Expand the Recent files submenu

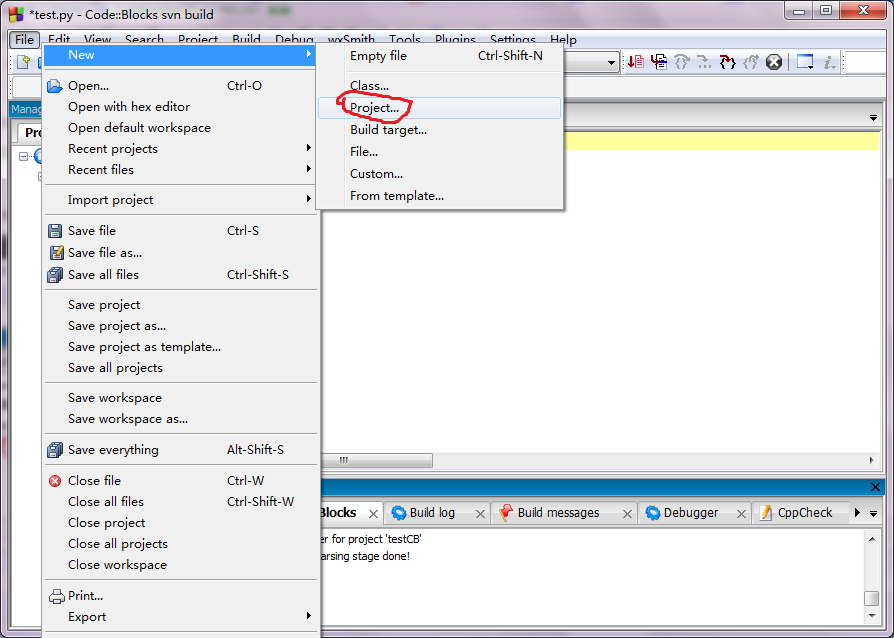[308, 169]
